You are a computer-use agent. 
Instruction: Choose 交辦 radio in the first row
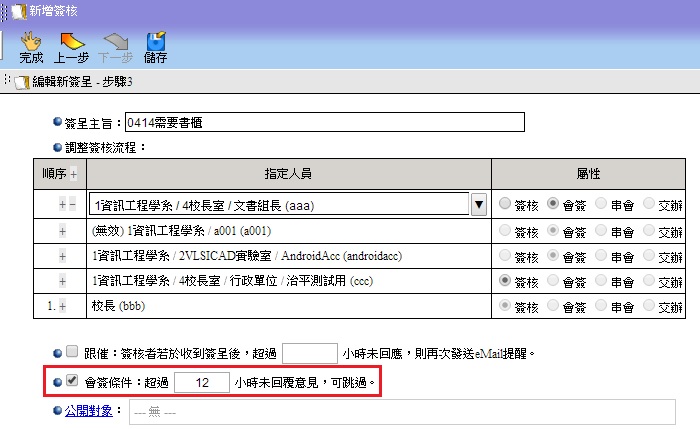(649, 204)
